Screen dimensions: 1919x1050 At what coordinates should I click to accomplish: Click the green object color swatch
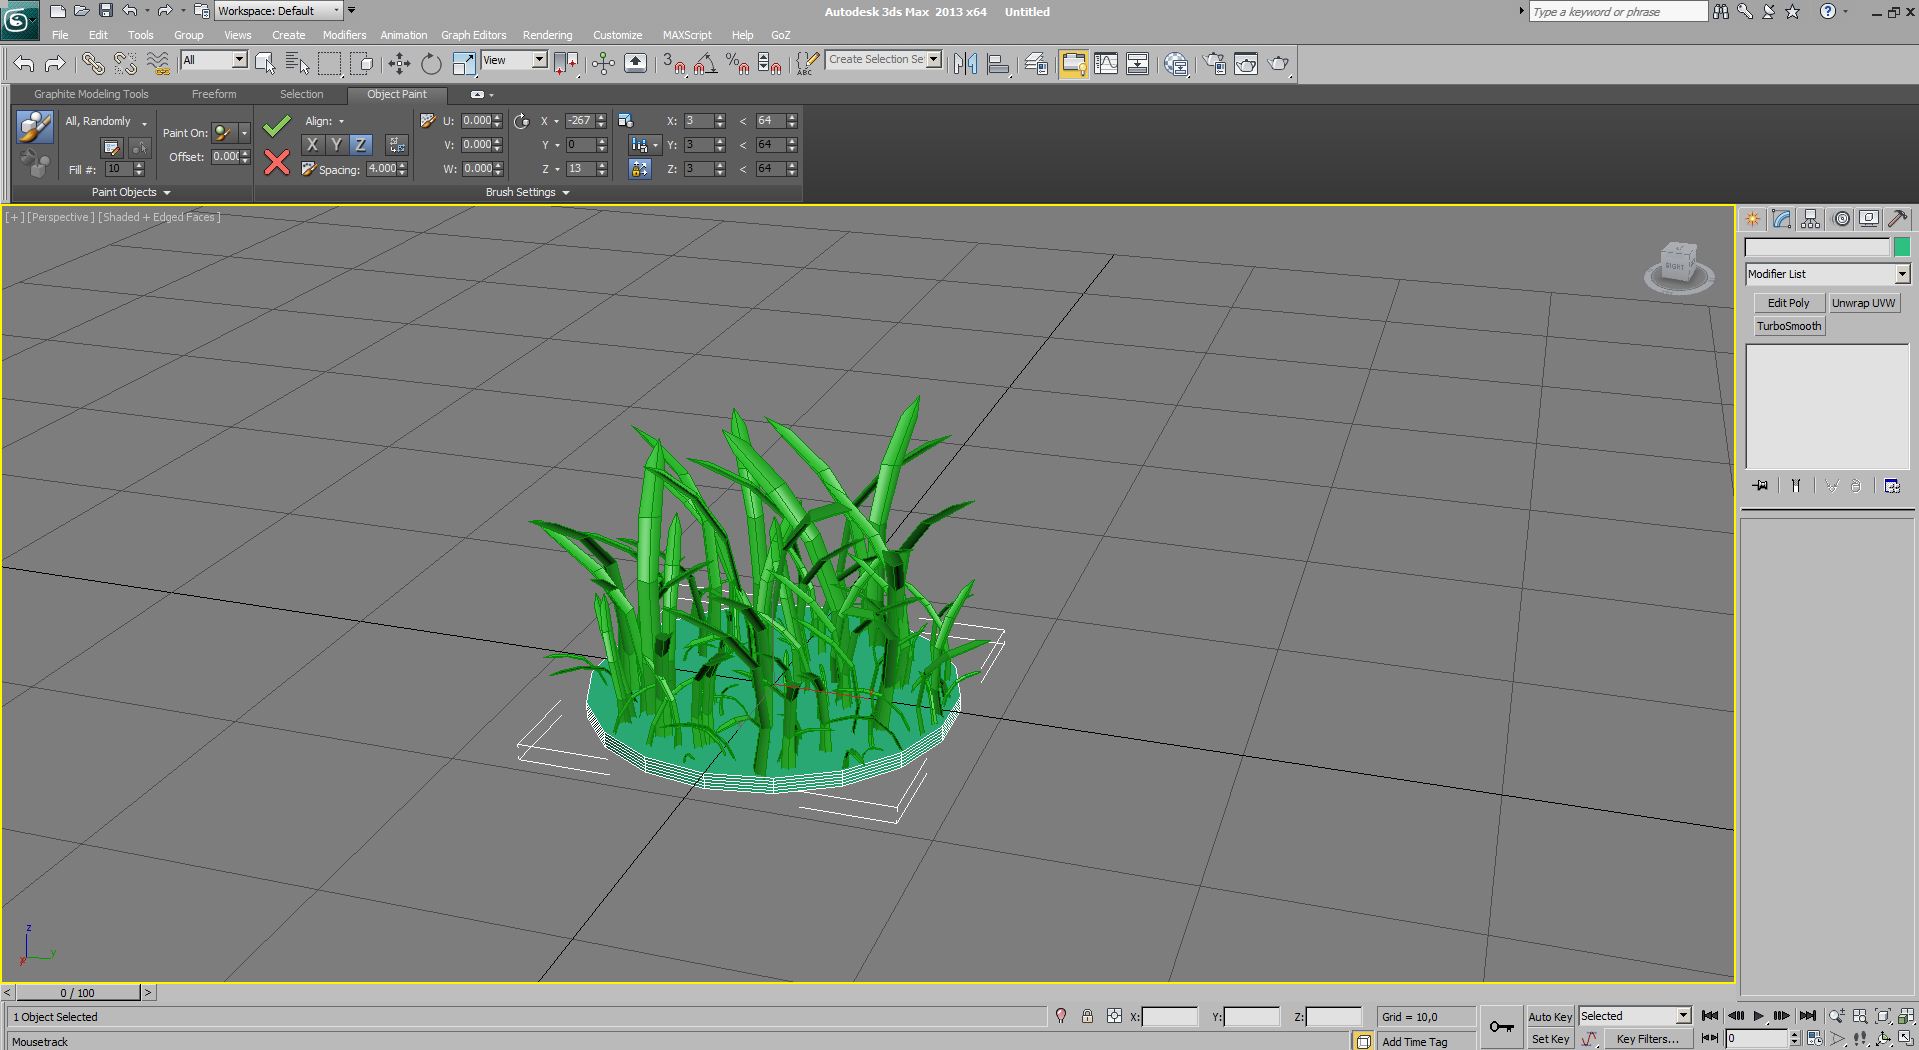(x=1901, y=247)
